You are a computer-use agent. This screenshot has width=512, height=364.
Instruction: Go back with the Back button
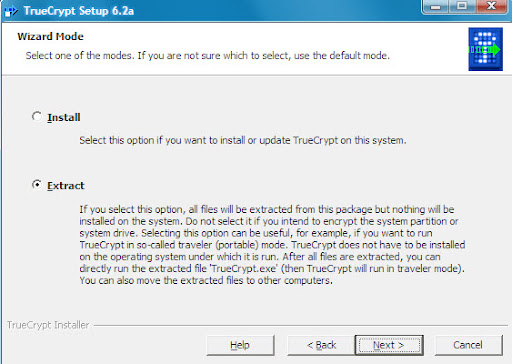pyautogui.click(x=321, y=345)
